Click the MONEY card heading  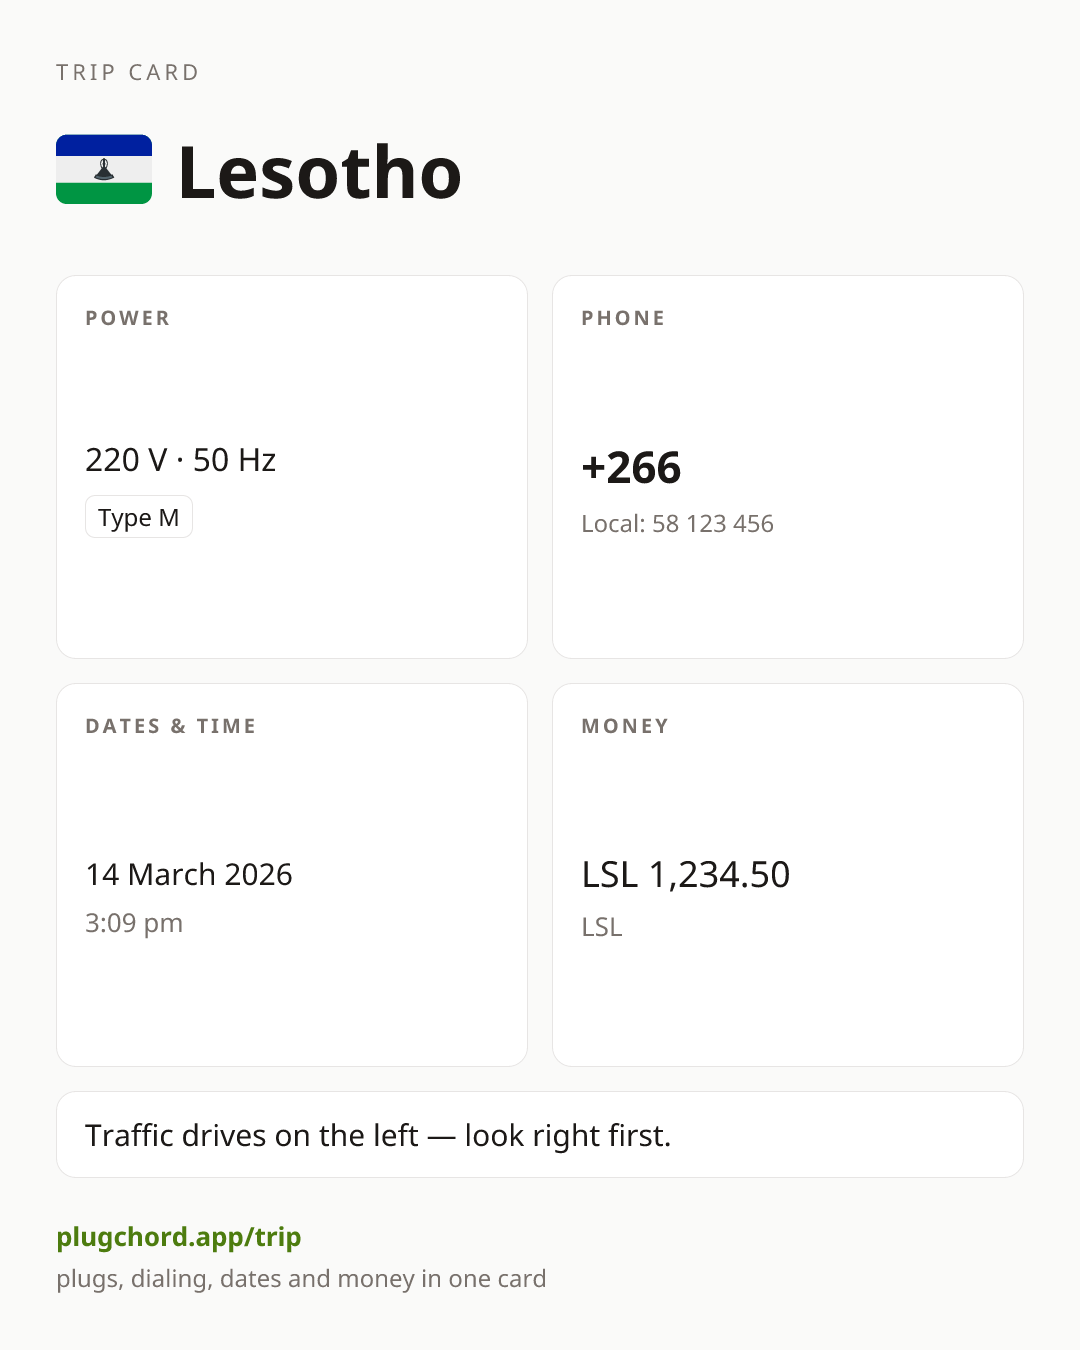click(x=625, y=726)
